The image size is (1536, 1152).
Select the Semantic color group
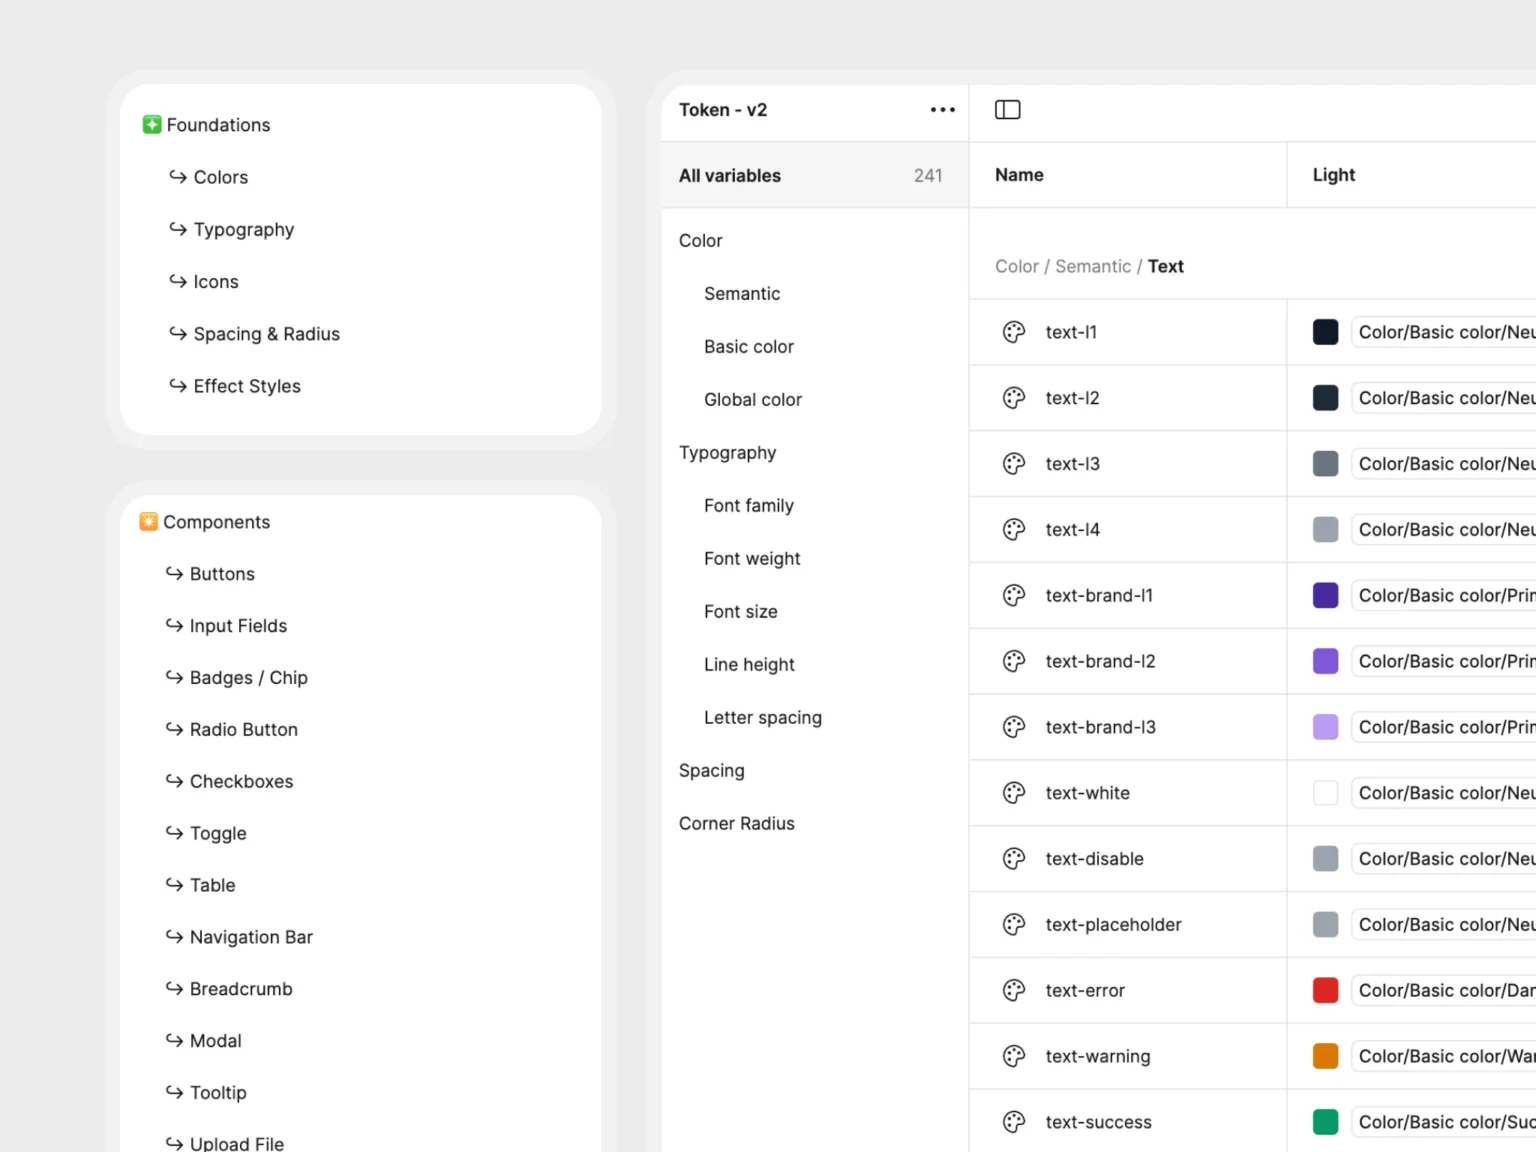[x=741, y=294]
